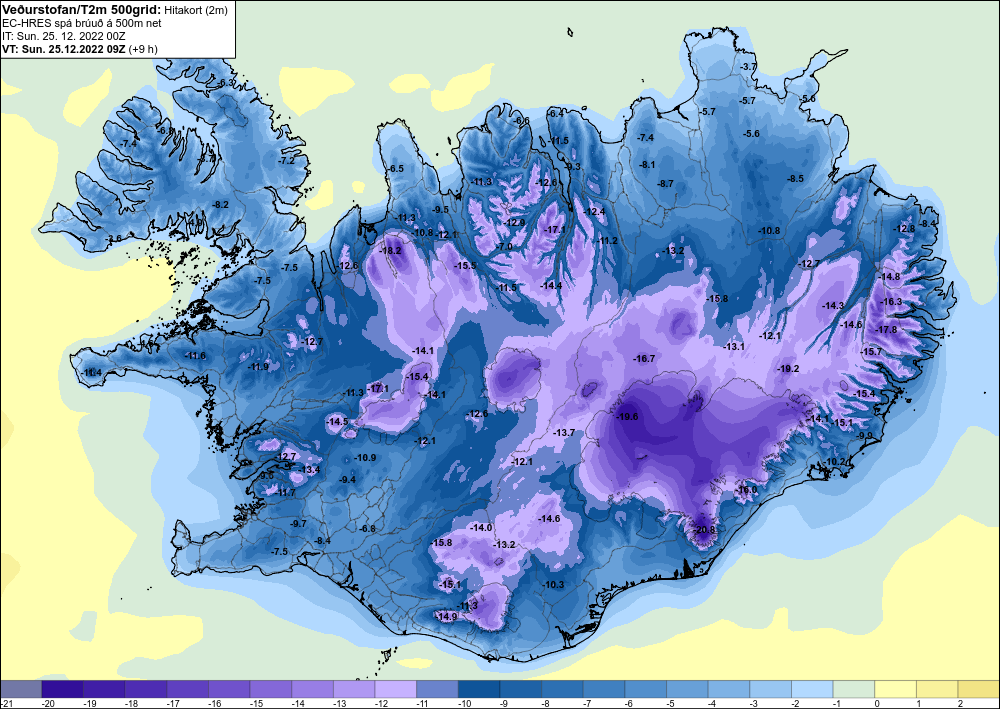This screenshot has height=709, width=1000.
Task: Click the -18.2 temperature label
Action: point(390,251)
